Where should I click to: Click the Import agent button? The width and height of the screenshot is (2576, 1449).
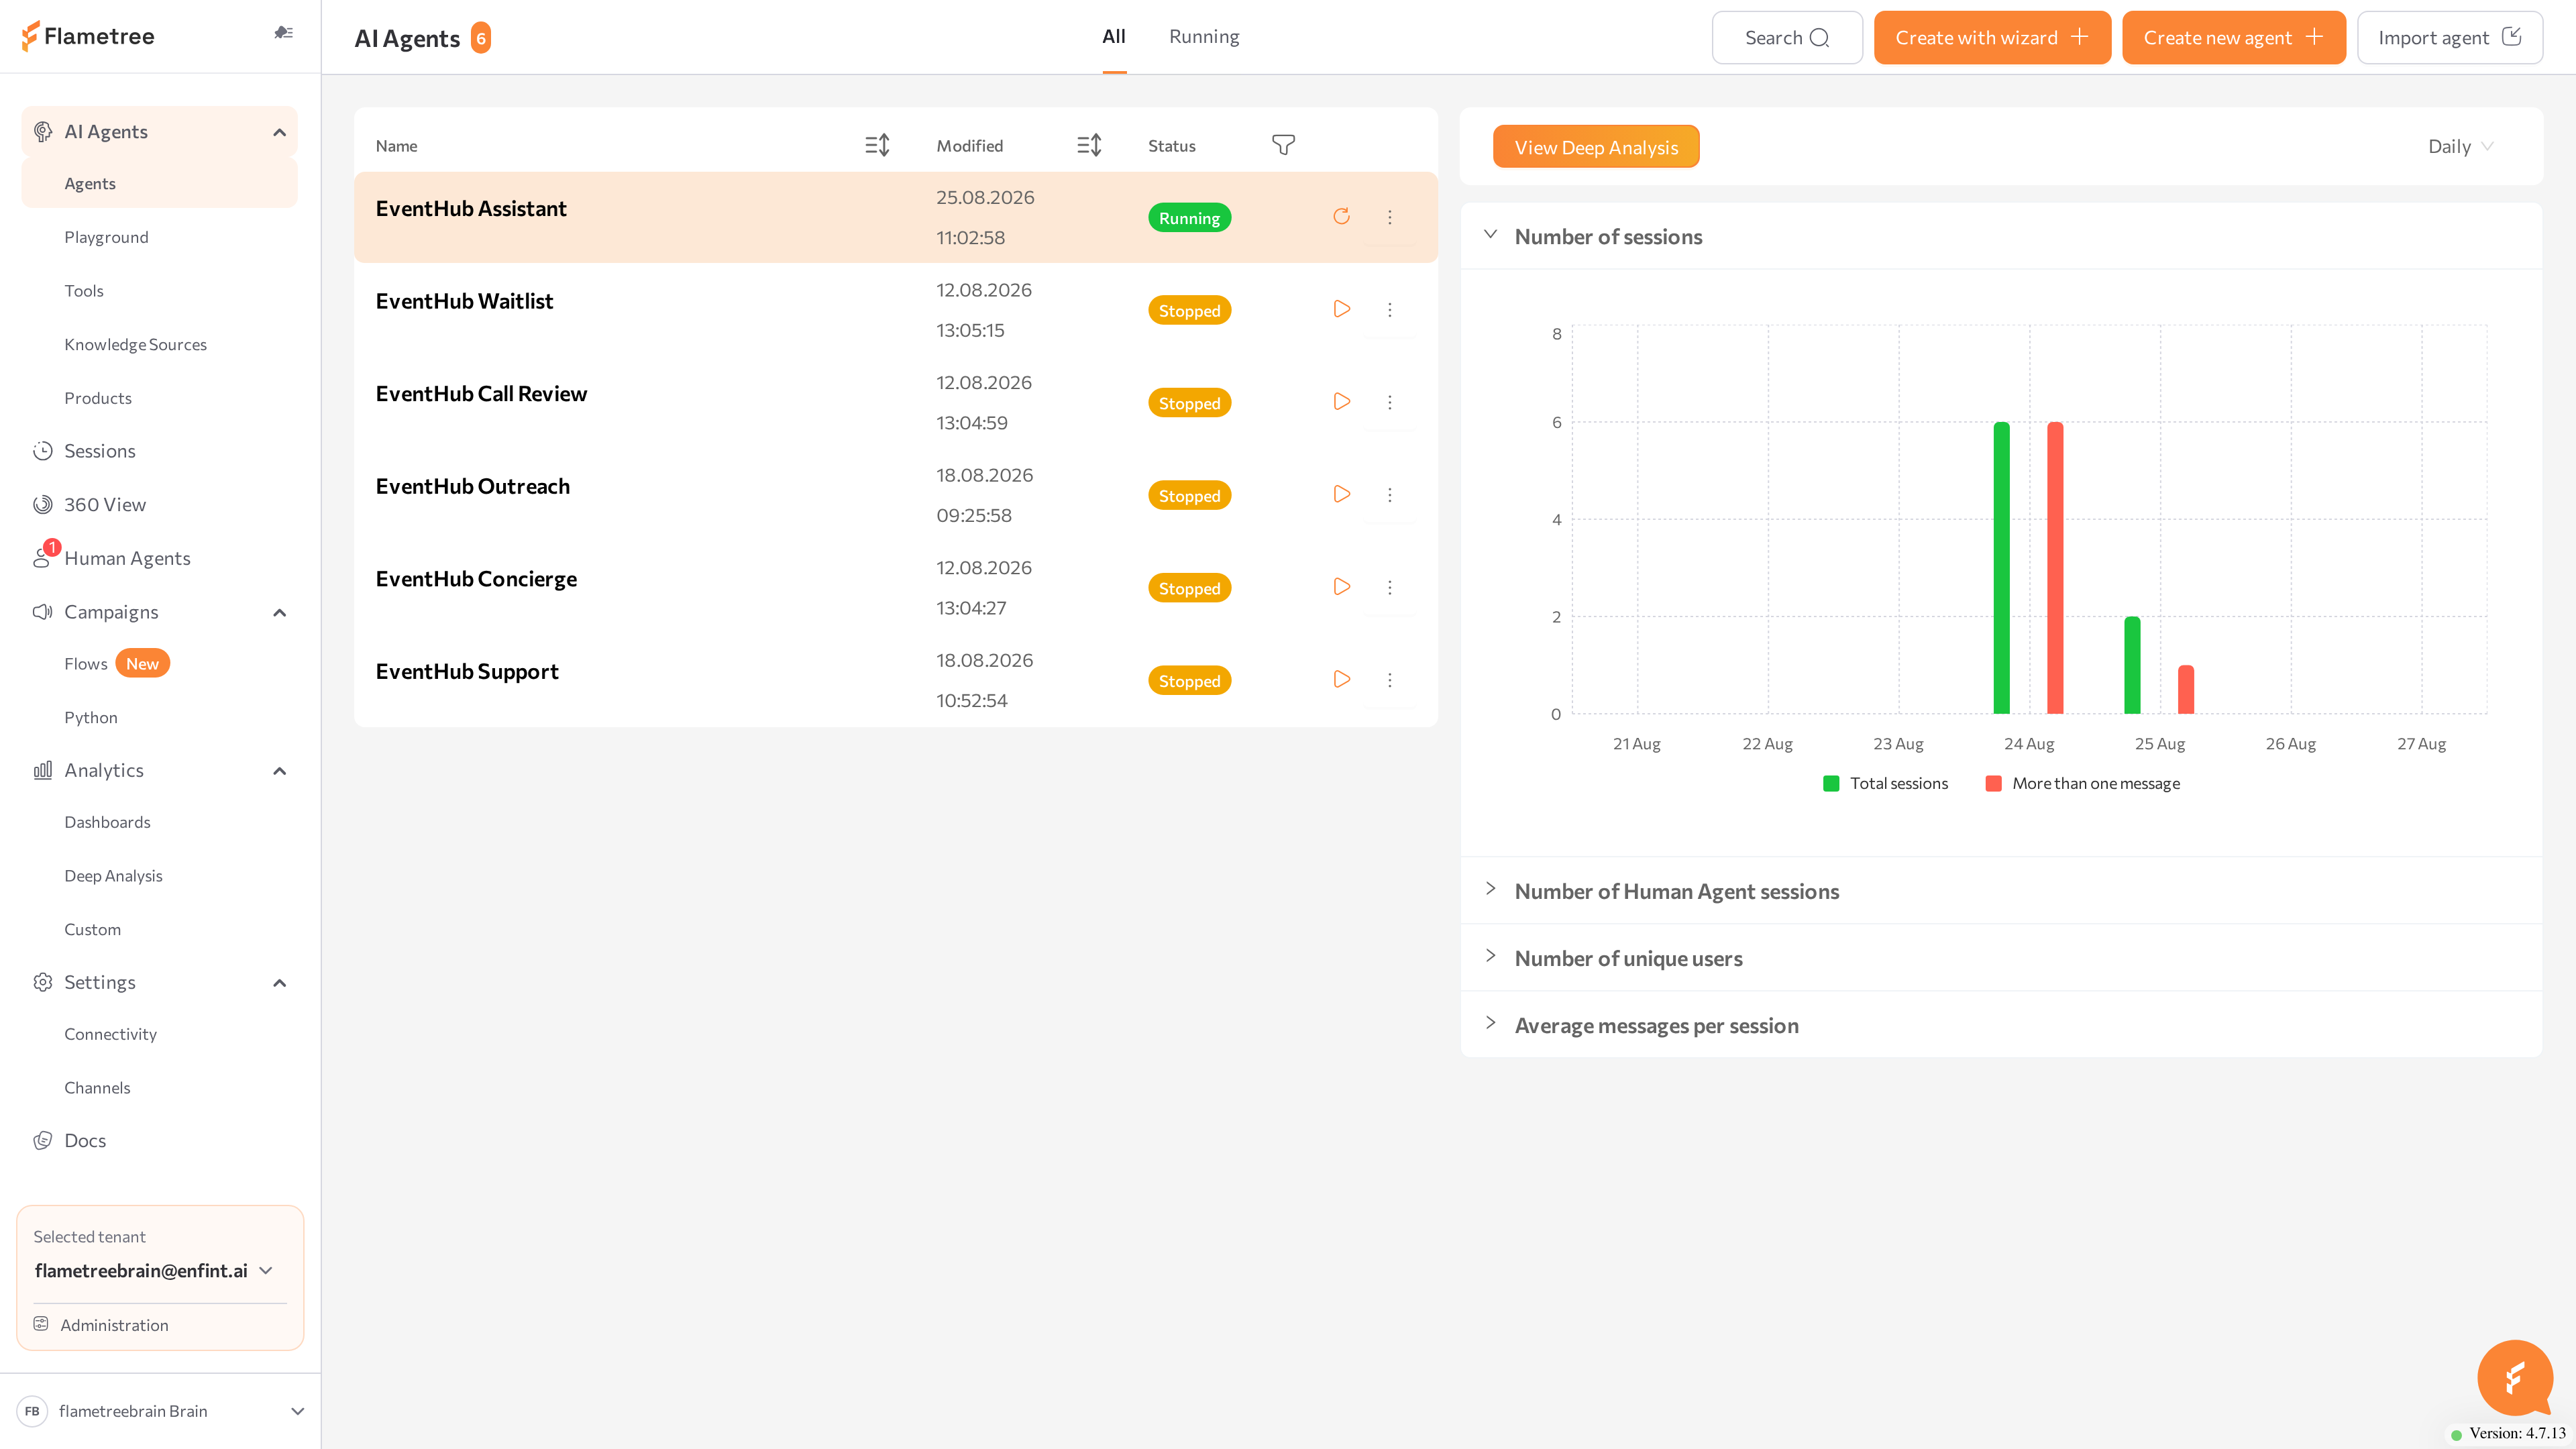click(x=2449, y=38)
